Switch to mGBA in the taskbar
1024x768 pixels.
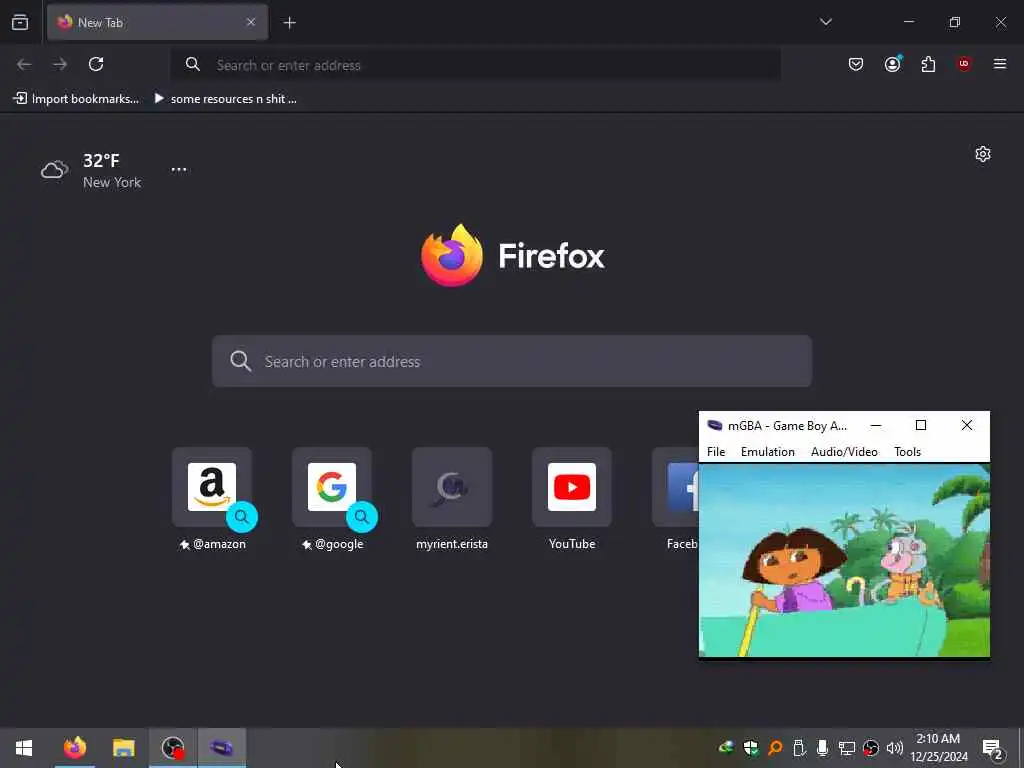point(221,748)
